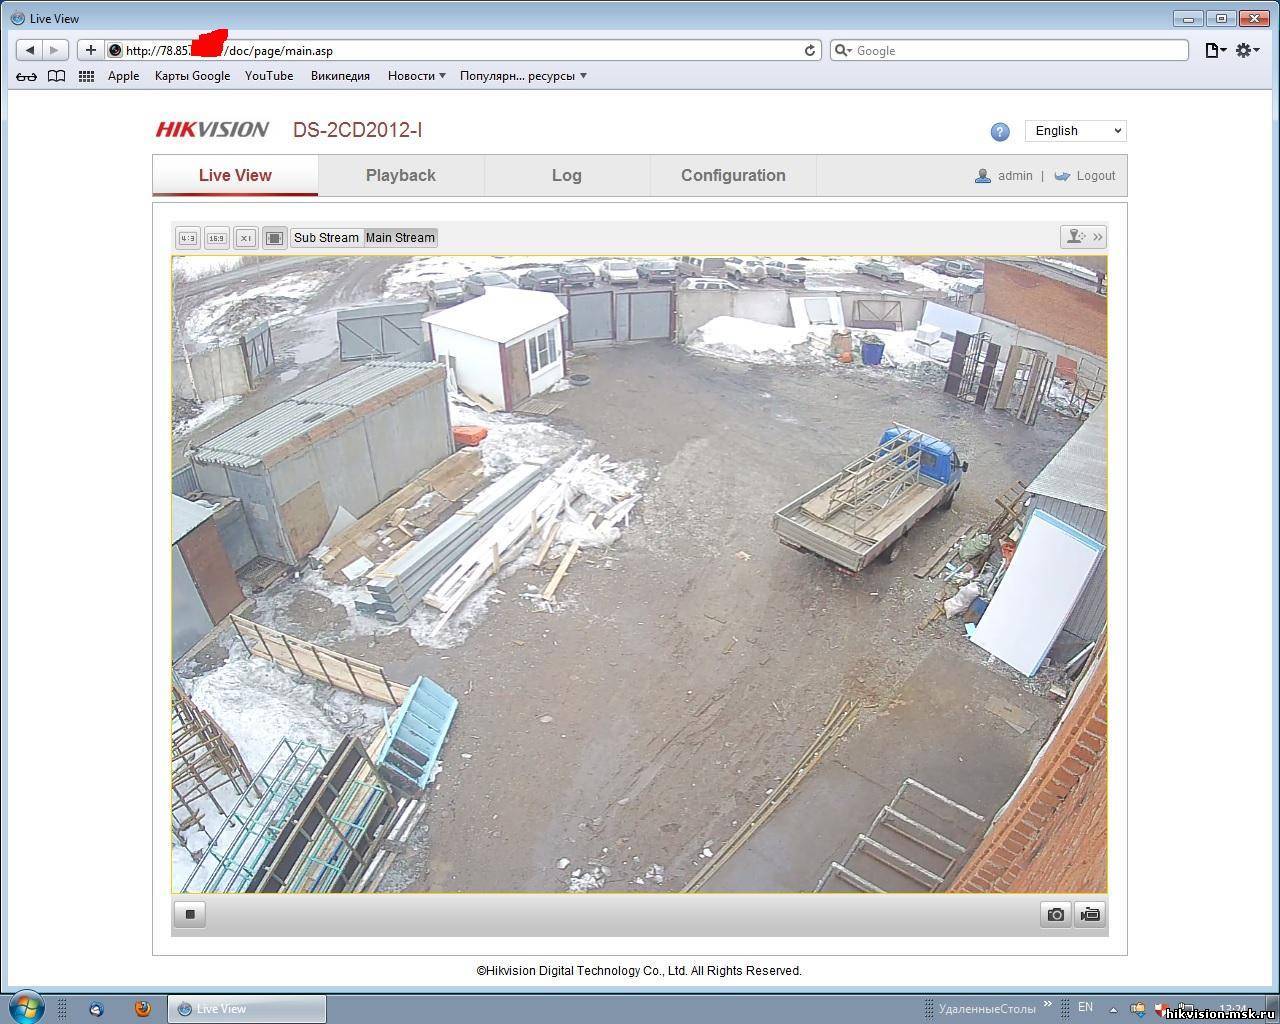Viewport: 1280px width, 1024px height.
Task: Open the page menu dropdown icon
Action: point(1215,50)
